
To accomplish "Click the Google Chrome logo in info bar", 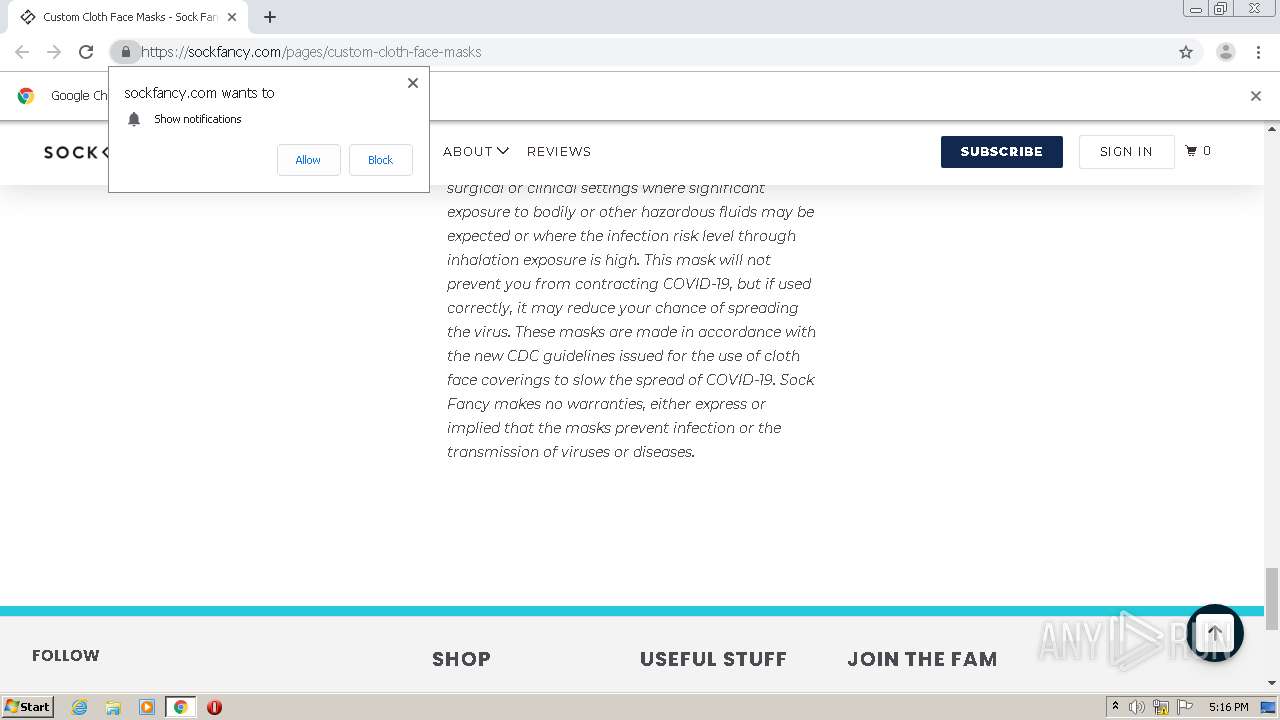I will tap(26, 96).
